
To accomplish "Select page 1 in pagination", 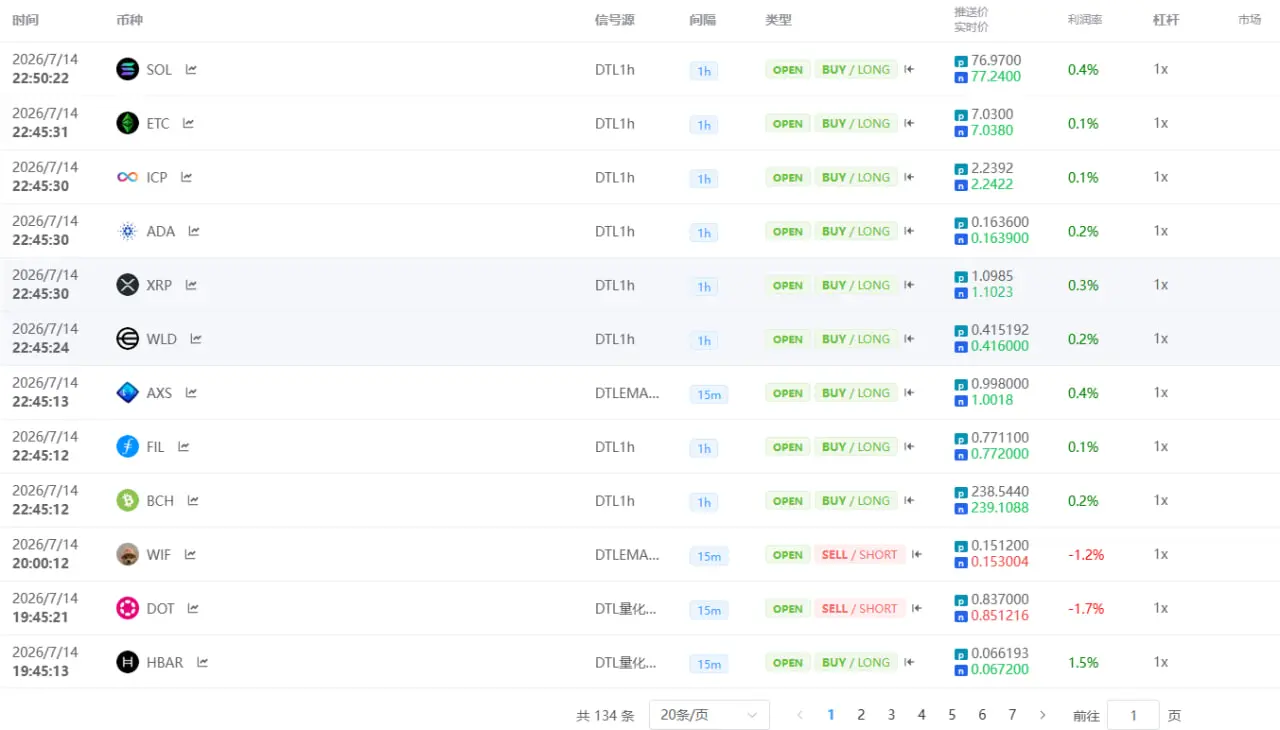I will (x=831, y=715).
